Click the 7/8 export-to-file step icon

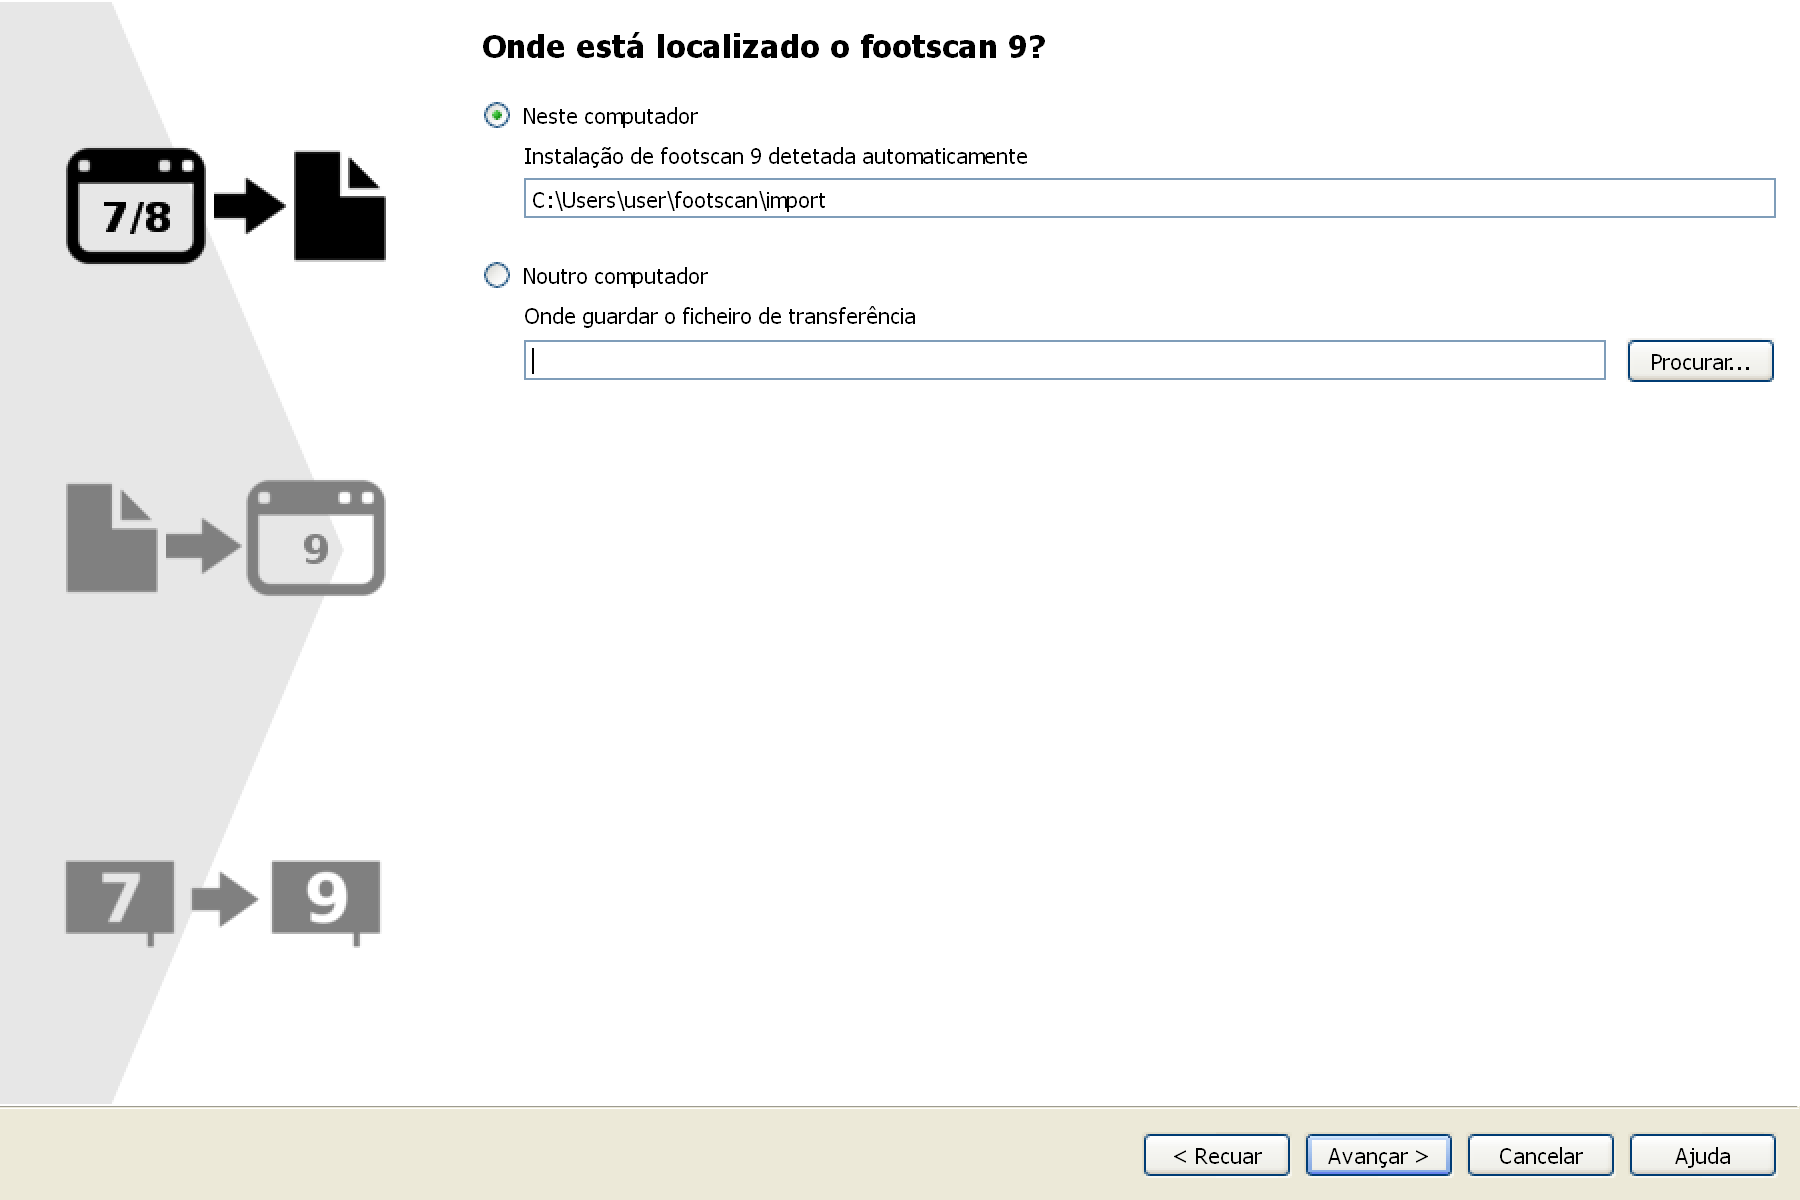point(226,206)
